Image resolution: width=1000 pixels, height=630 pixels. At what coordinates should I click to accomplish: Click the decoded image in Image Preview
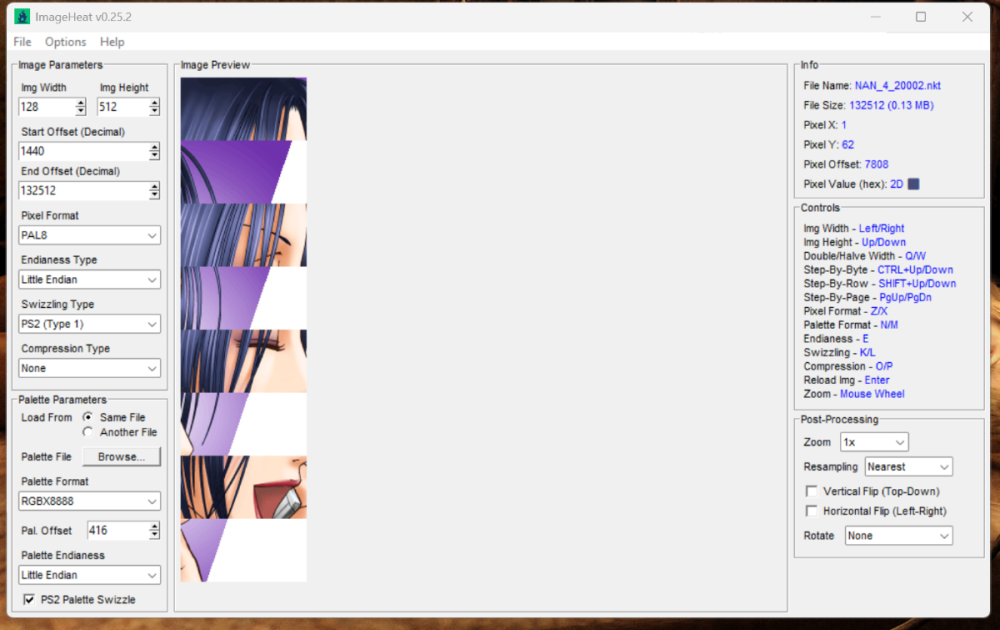(x=243, y=330)
